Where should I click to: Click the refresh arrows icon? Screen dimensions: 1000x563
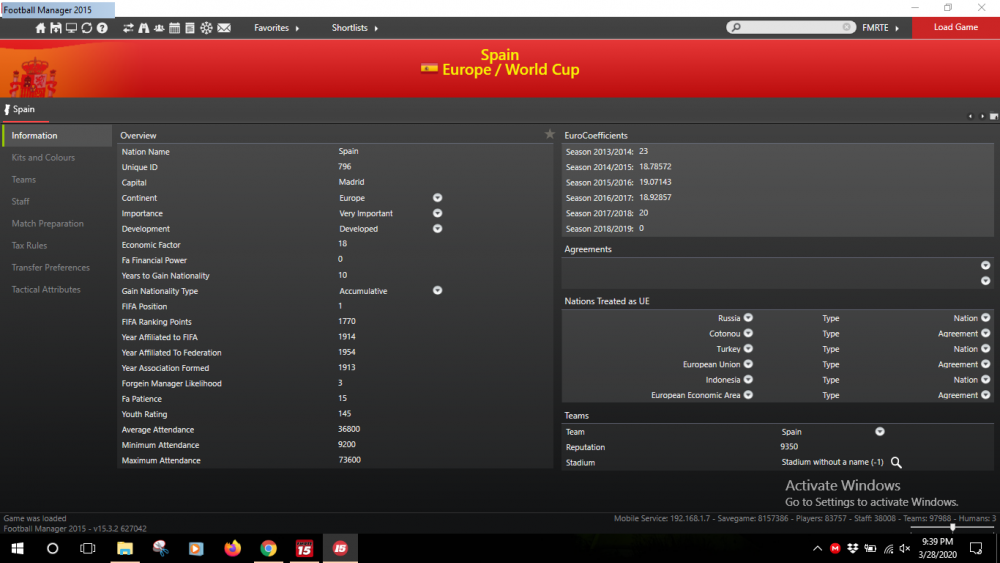point(87,28)
